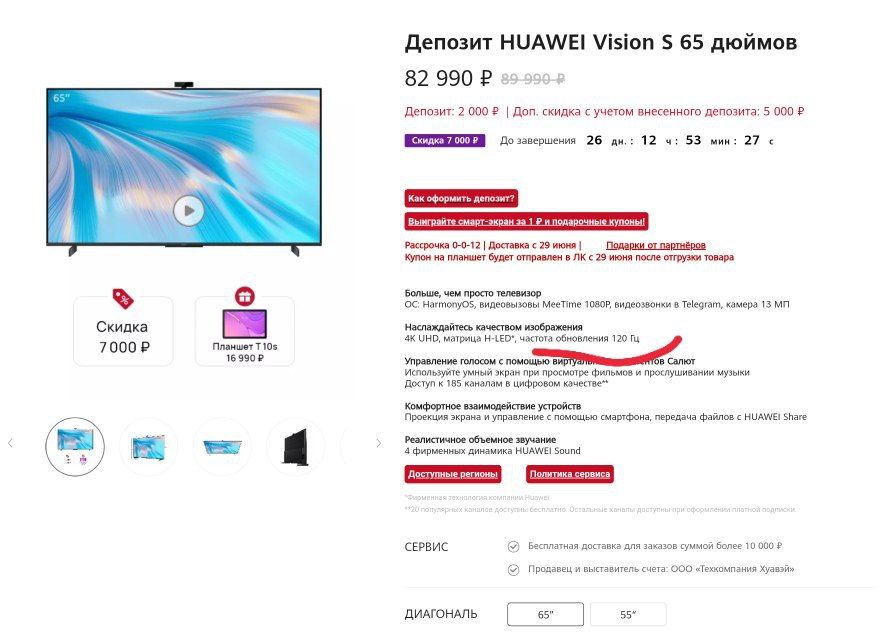Viewport: 884px width, 634px height.
Task: Play the product video on TV image
Action: (188, 211)
